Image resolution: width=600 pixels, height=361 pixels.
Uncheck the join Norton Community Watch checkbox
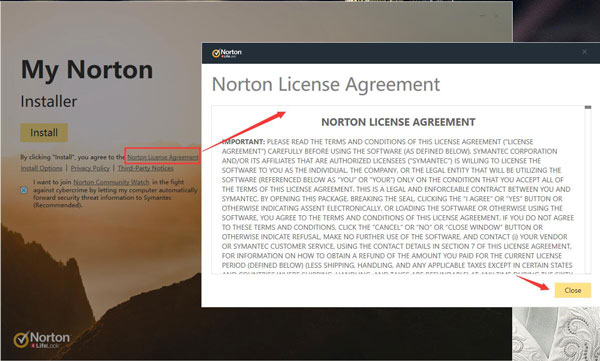(x=24, y=190)
